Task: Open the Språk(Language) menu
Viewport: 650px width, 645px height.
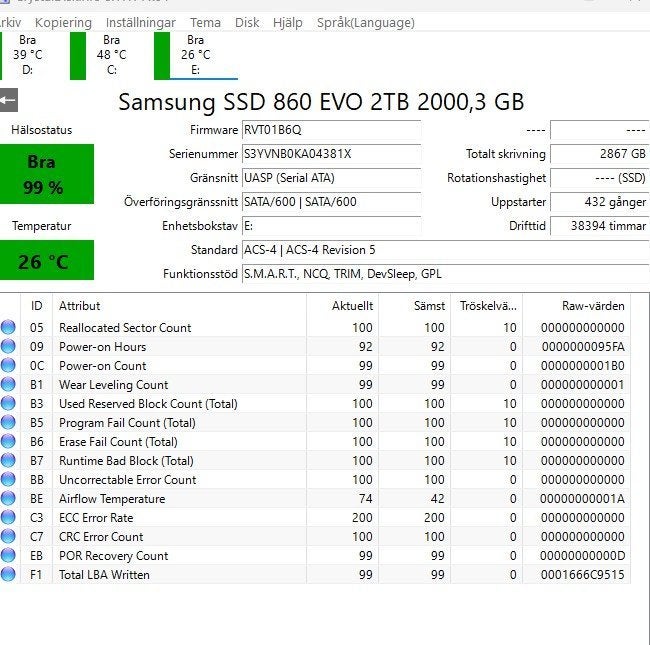Action: click(366, 23)
